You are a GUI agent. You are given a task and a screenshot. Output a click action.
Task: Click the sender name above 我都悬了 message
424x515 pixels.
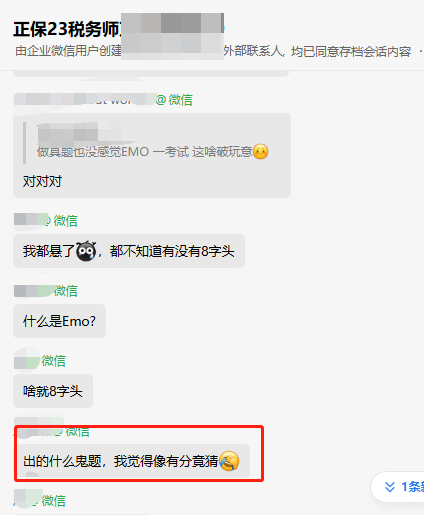click(x=46, y=221)
